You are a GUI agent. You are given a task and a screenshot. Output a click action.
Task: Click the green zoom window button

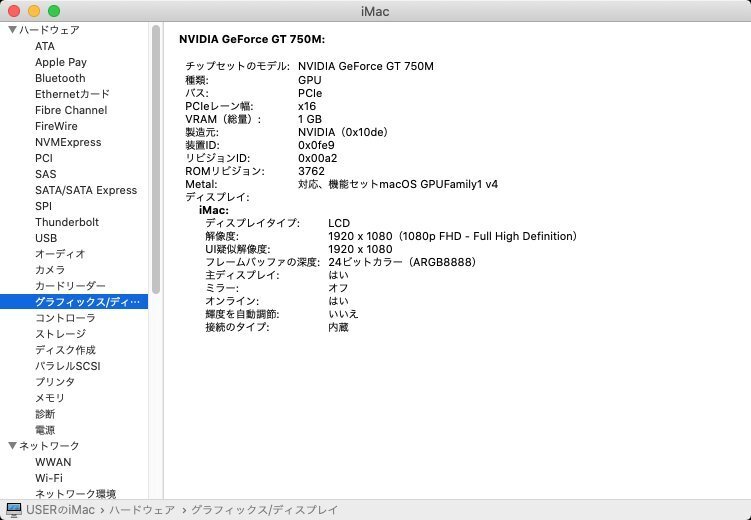54,10
